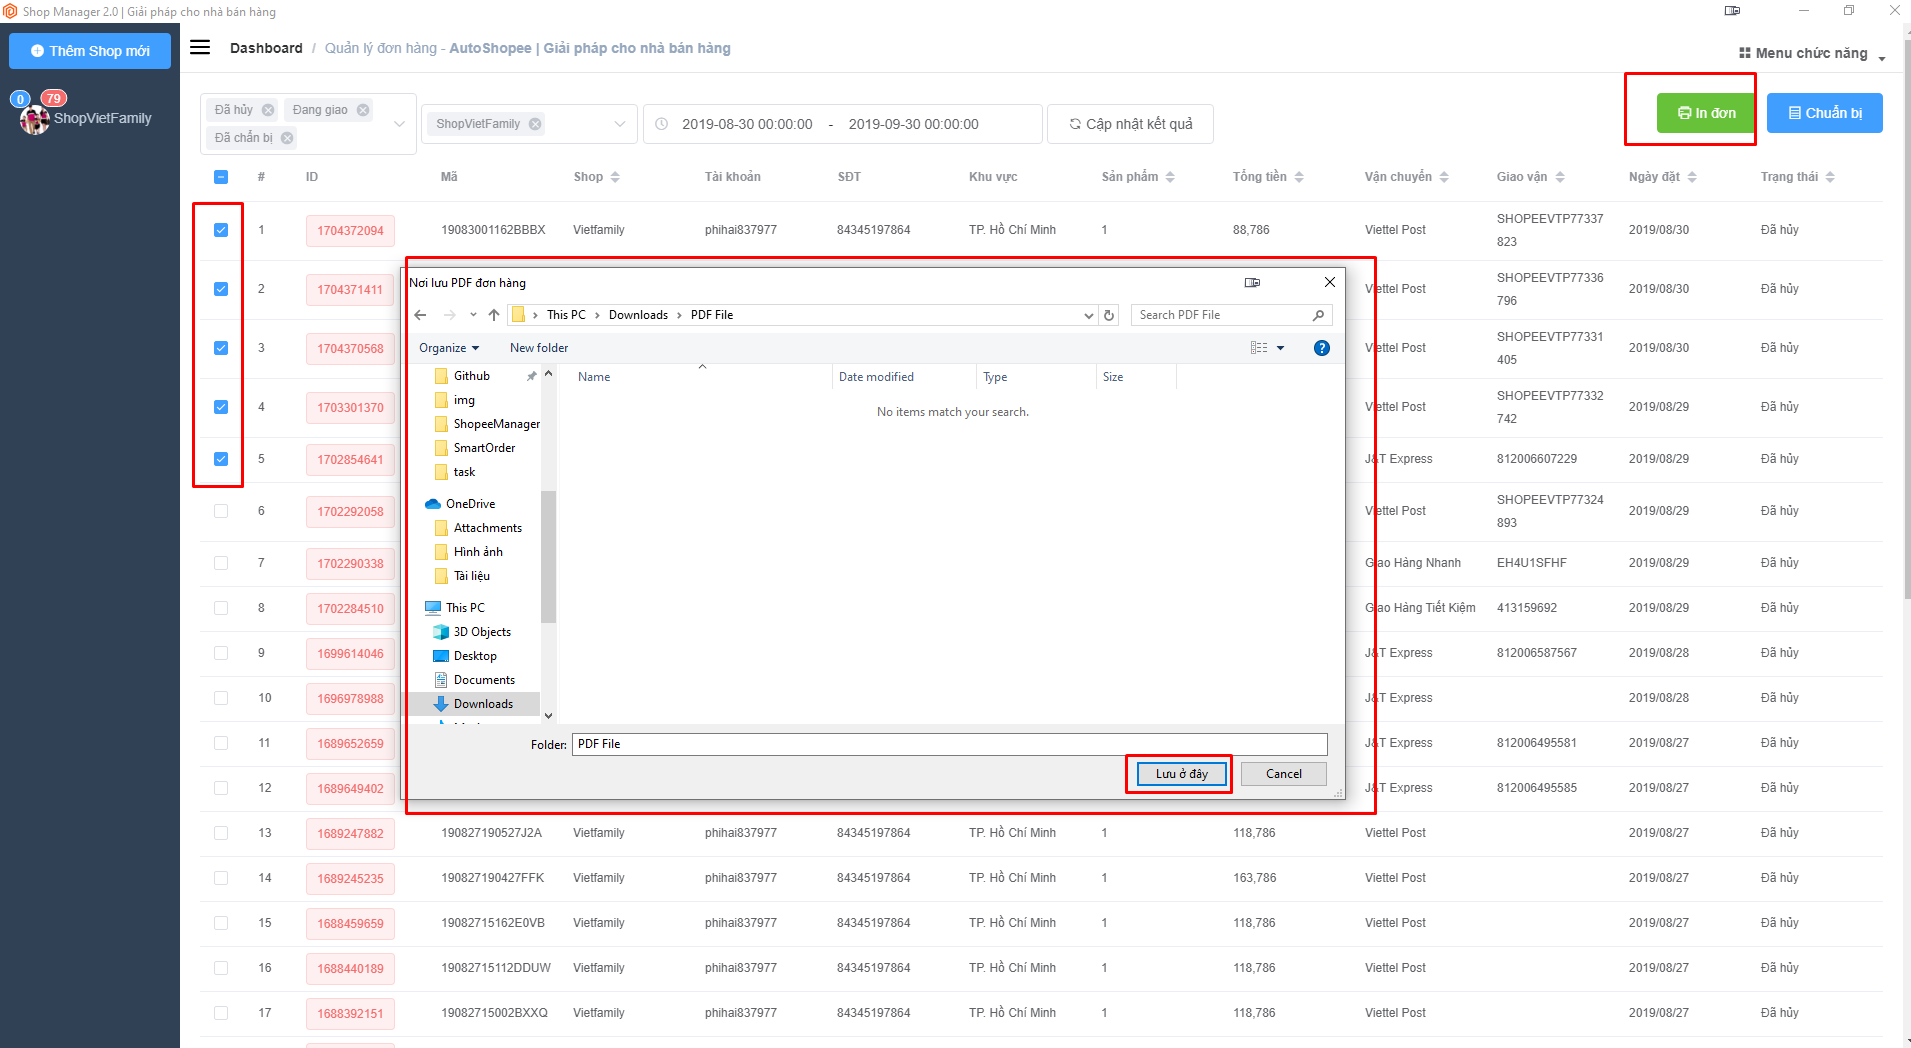Click the Folder name input field
The image size is (1911, 1048).
[949, 744]
